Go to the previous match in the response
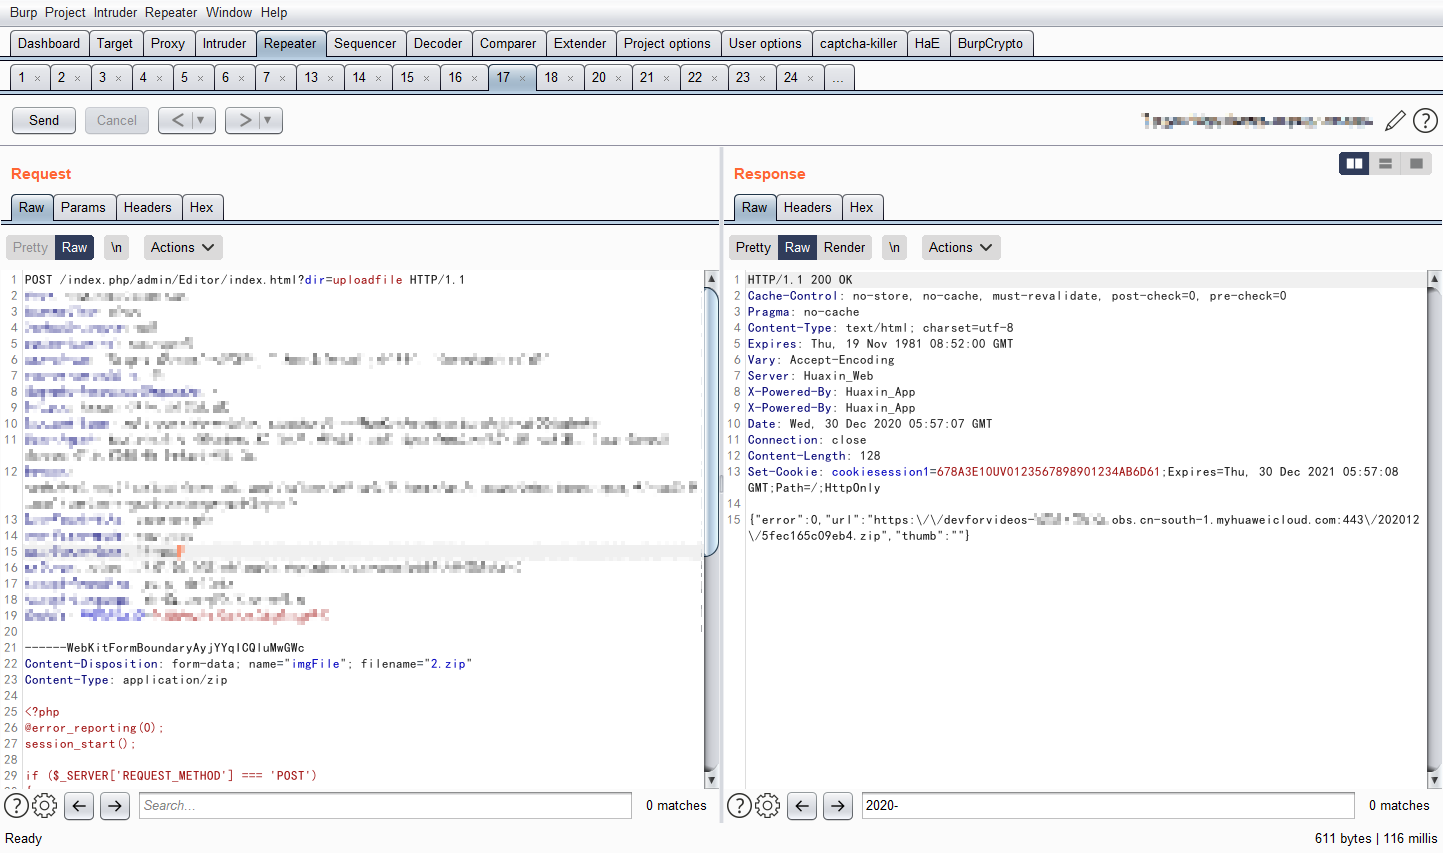Screen dimensions: 1443x853 (802, 805)
